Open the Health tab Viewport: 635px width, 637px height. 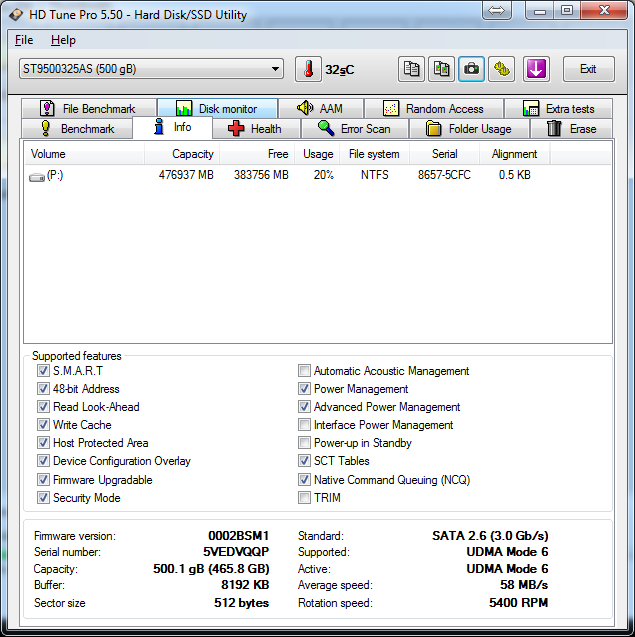pos(256,128)
